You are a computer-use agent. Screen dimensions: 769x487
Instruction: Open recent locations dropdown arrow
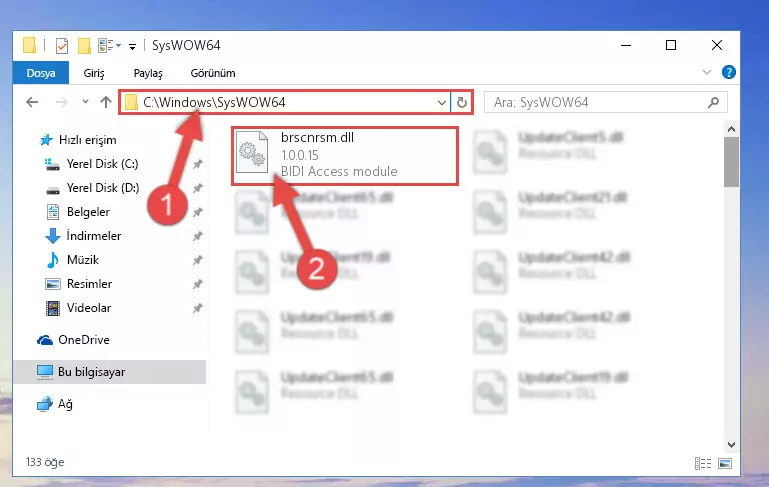point(85,102)
